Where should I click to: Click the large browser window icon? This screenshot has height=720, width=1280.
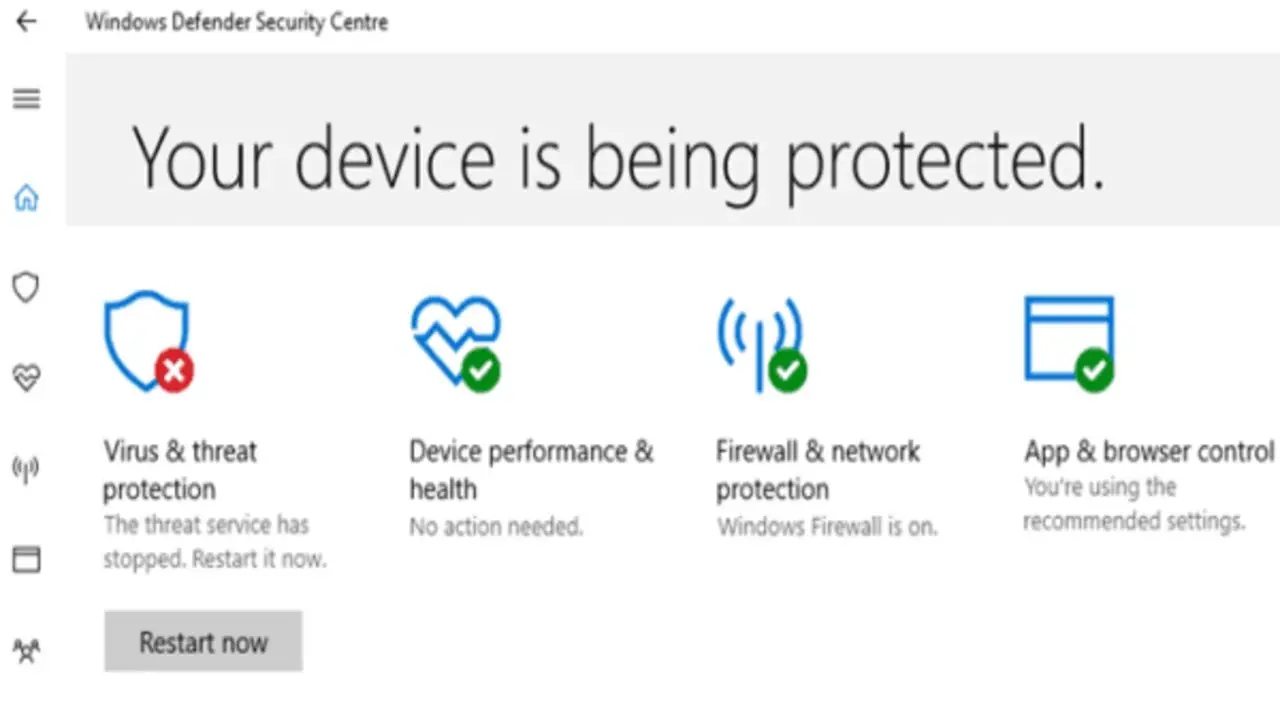(1070, 343)
